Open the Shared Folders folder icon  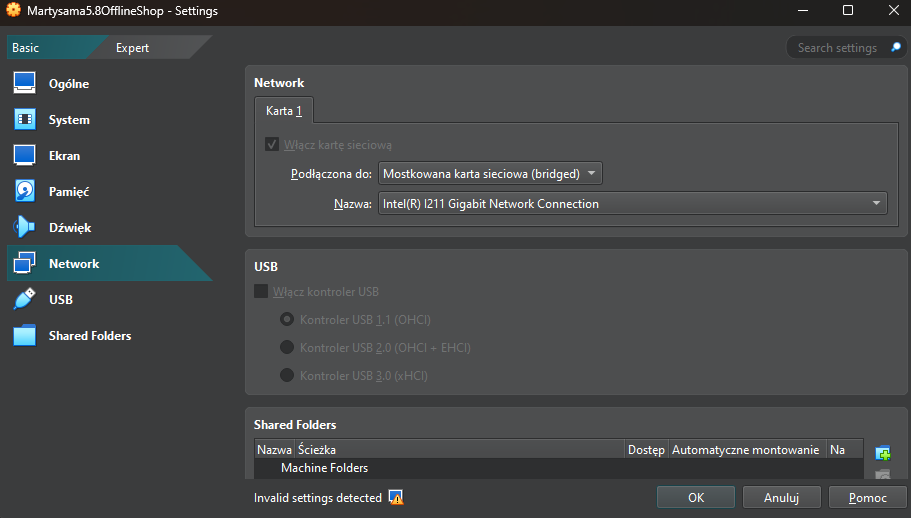pos(25,336)
